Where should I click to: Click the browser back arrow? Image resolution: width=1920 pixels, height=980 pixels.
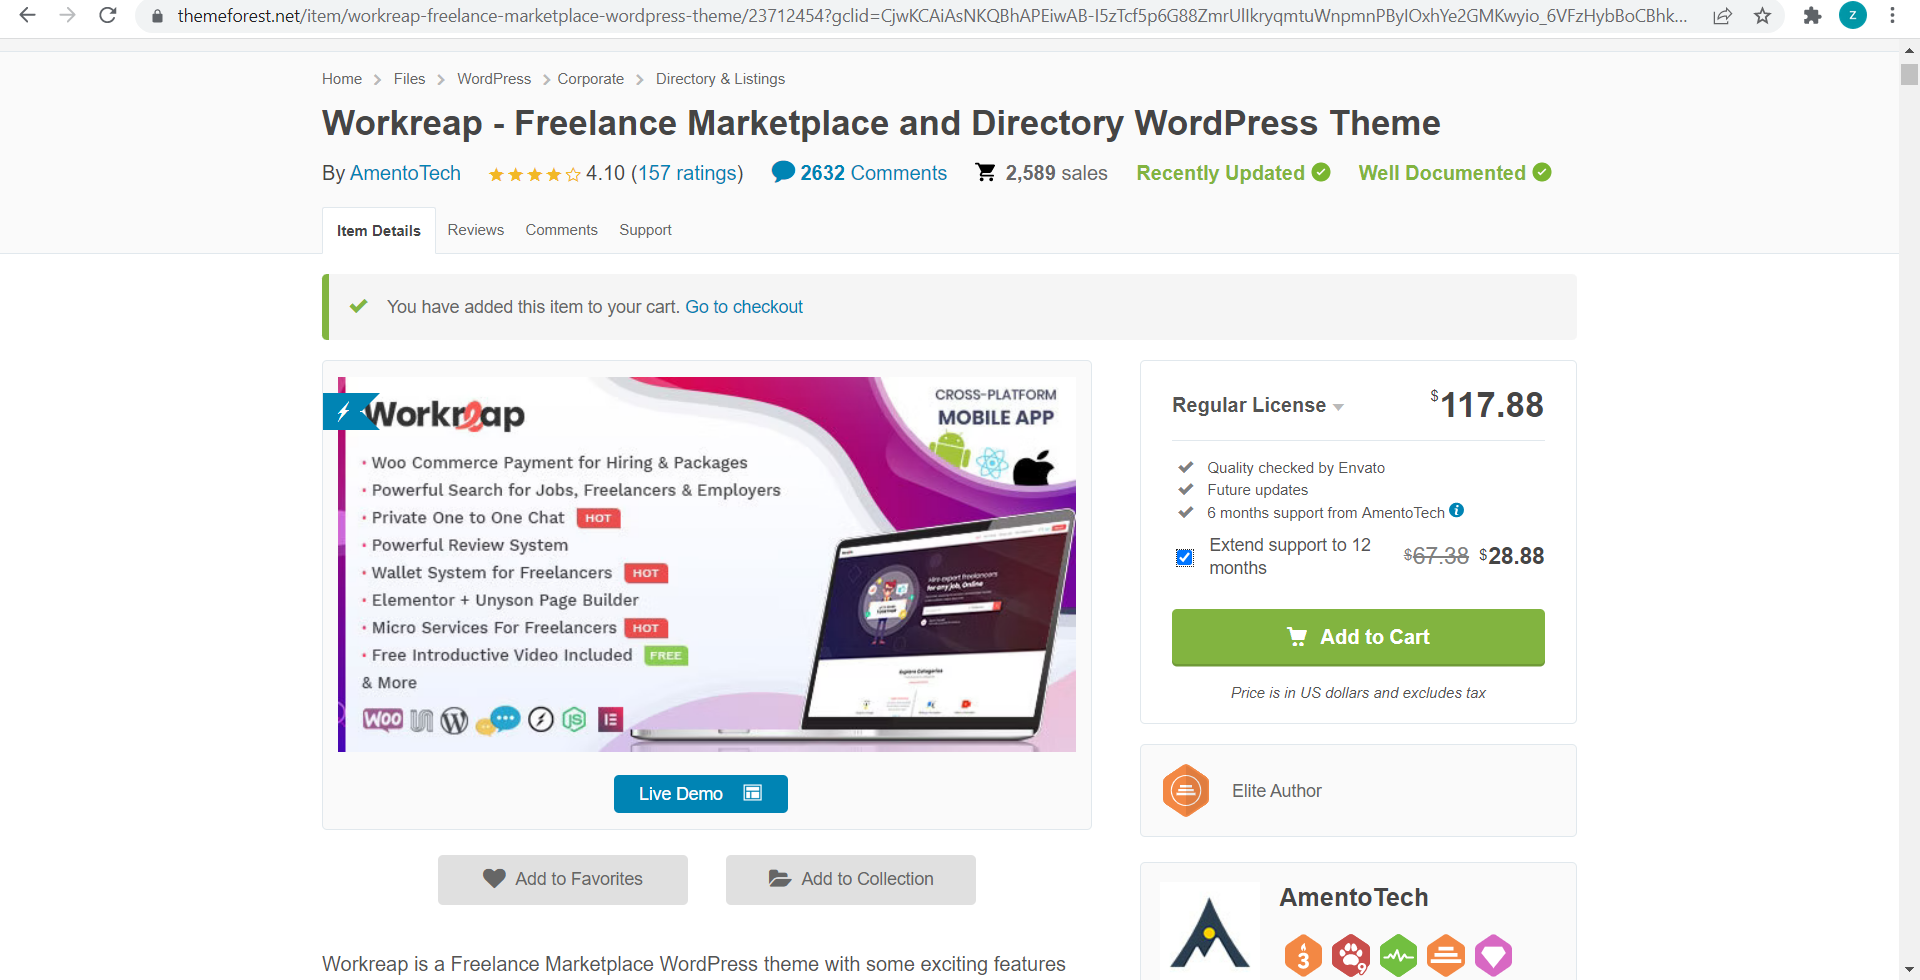click(28, 16)
